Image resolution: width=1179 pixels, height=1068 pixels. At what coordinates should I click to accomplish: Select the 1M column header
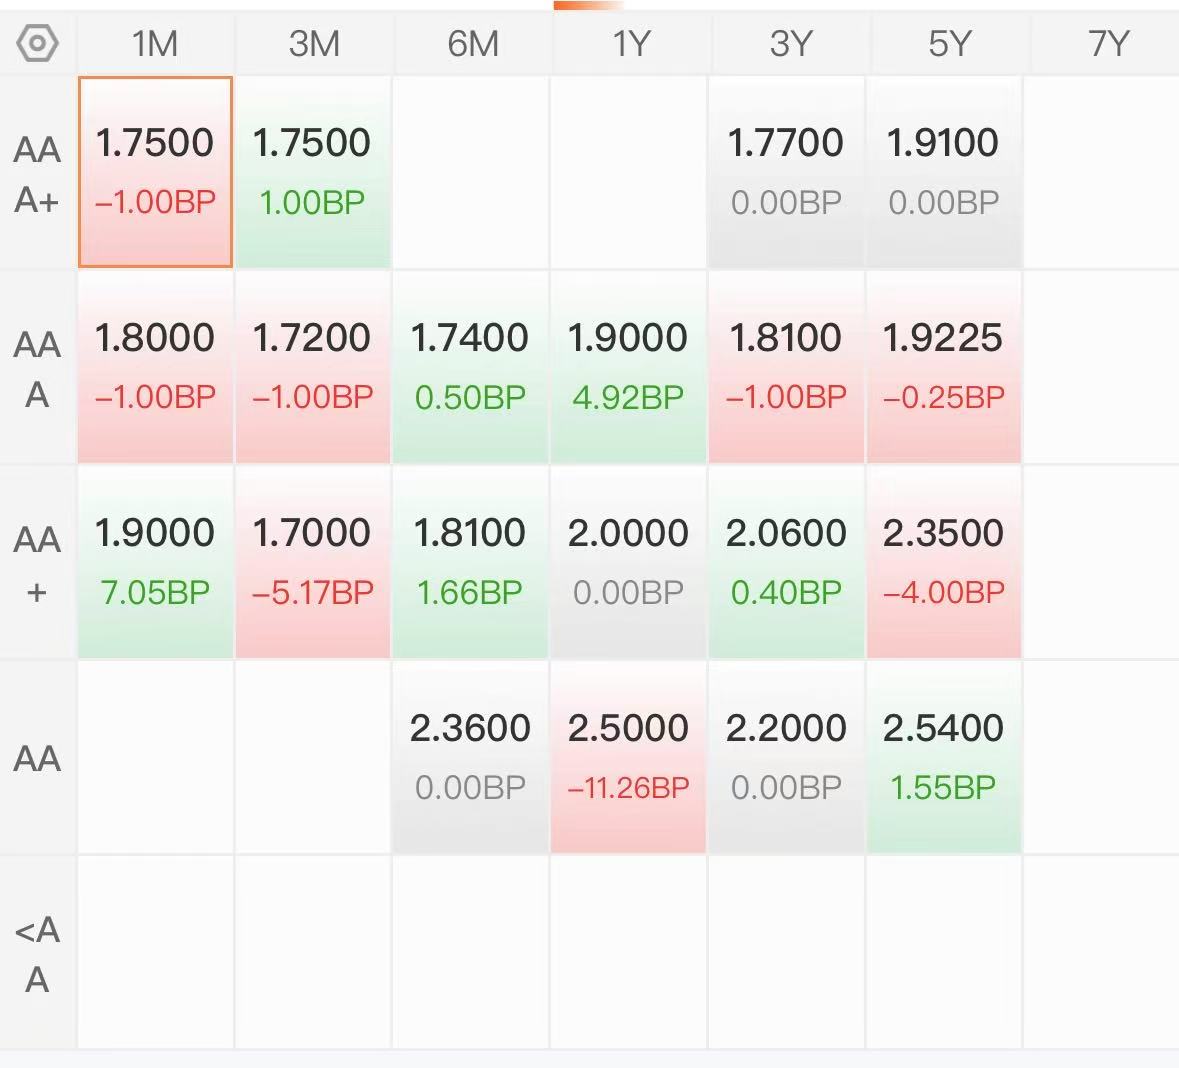(x=155, y=44)
